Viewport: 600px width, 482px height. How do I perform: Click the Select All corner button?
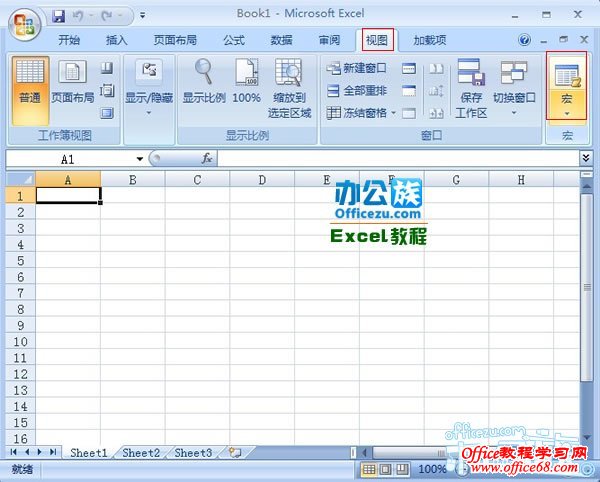[x=21, y=179]
